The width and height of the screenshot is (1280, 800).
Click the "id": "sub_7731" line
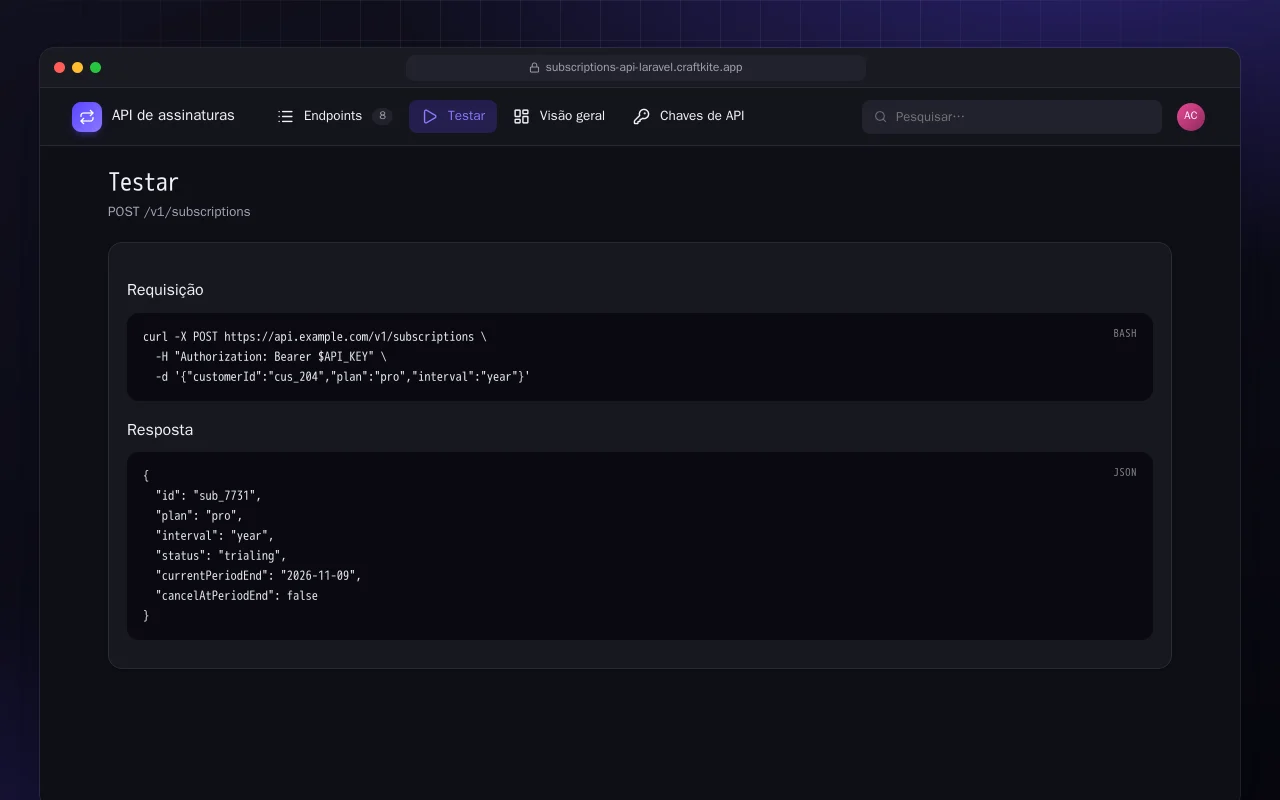coord(208,496)
